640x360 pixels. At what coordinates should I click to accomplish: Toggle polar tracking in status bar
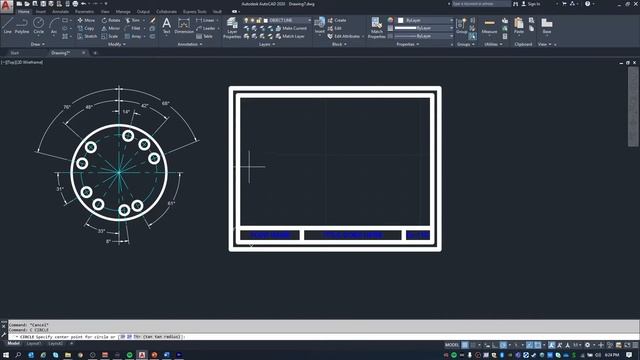point(503,345)
